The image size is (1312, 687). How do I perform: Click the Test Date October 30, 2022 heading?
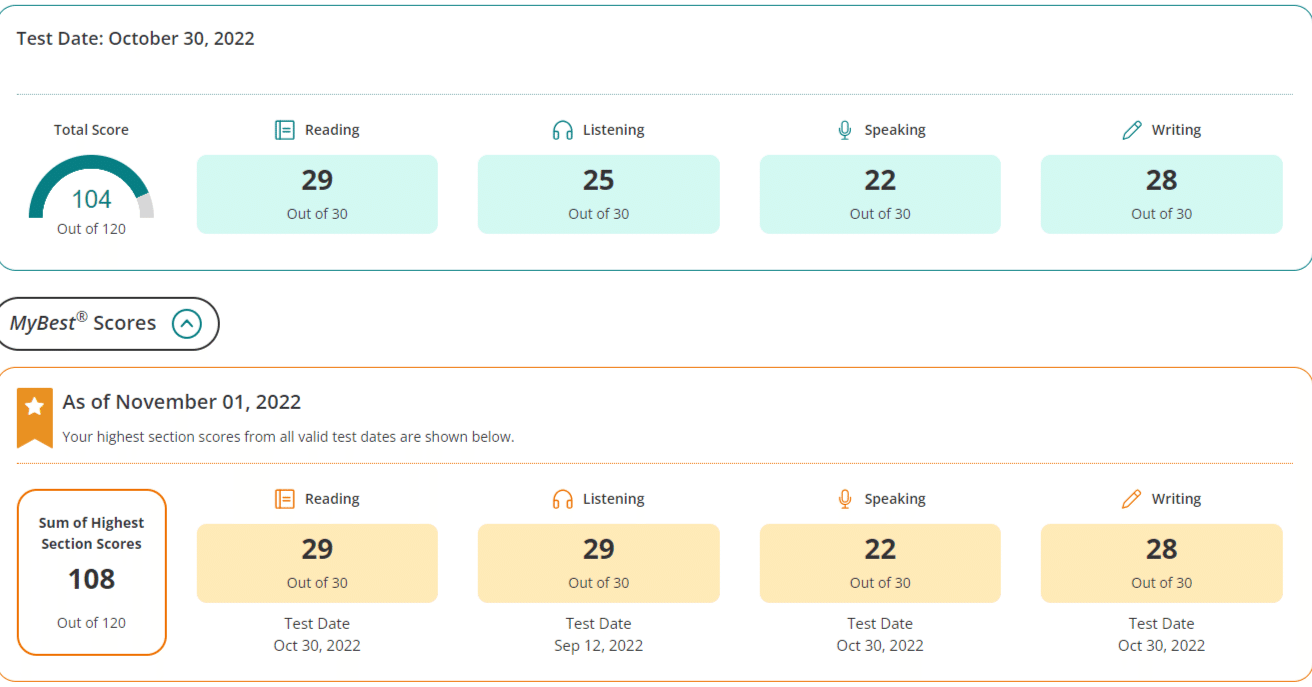click(x=136, y=39)
